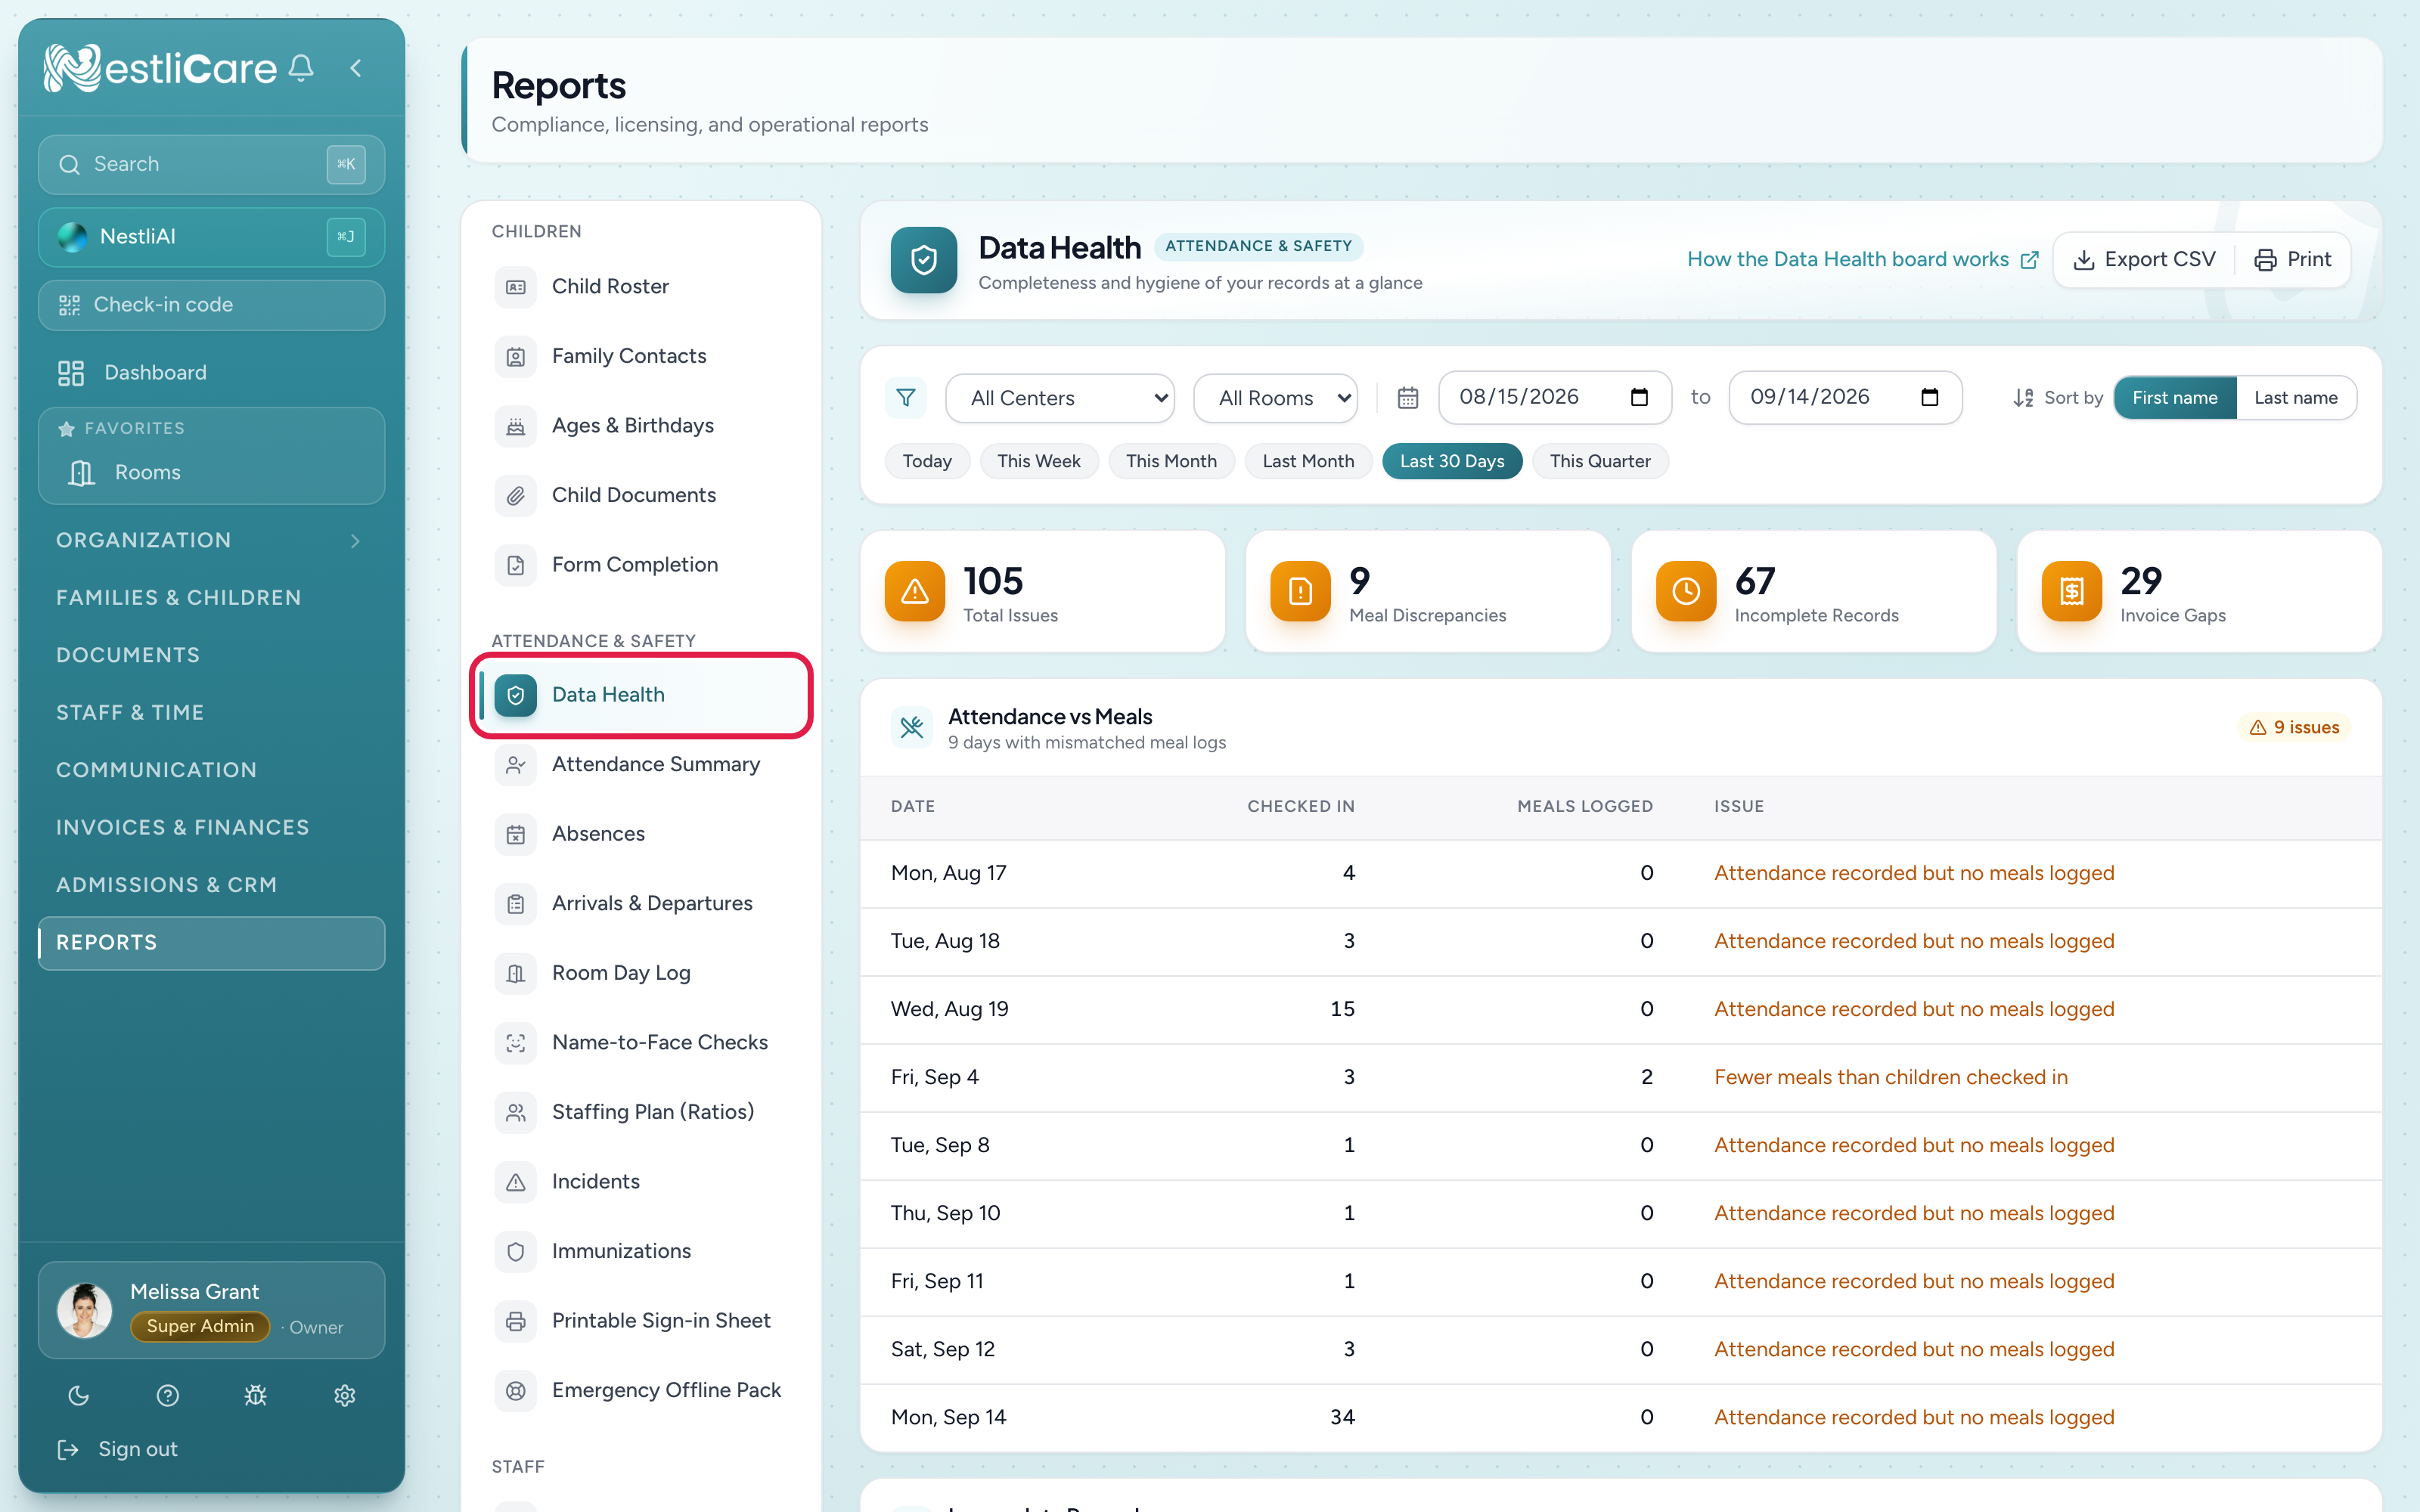Click the 9 Meal Discrepancies card
Screen dimensions: 2420x1512
click(x=1428, y=592)
